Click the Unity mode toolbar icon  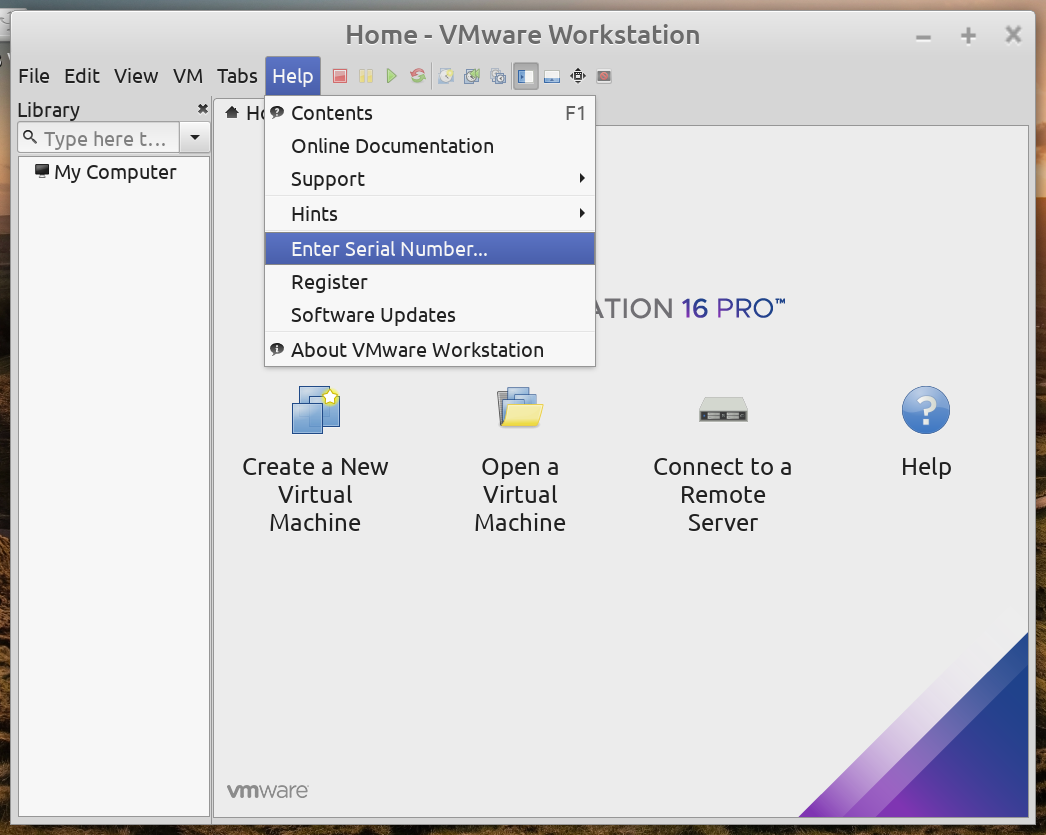(x=604, y=76)
